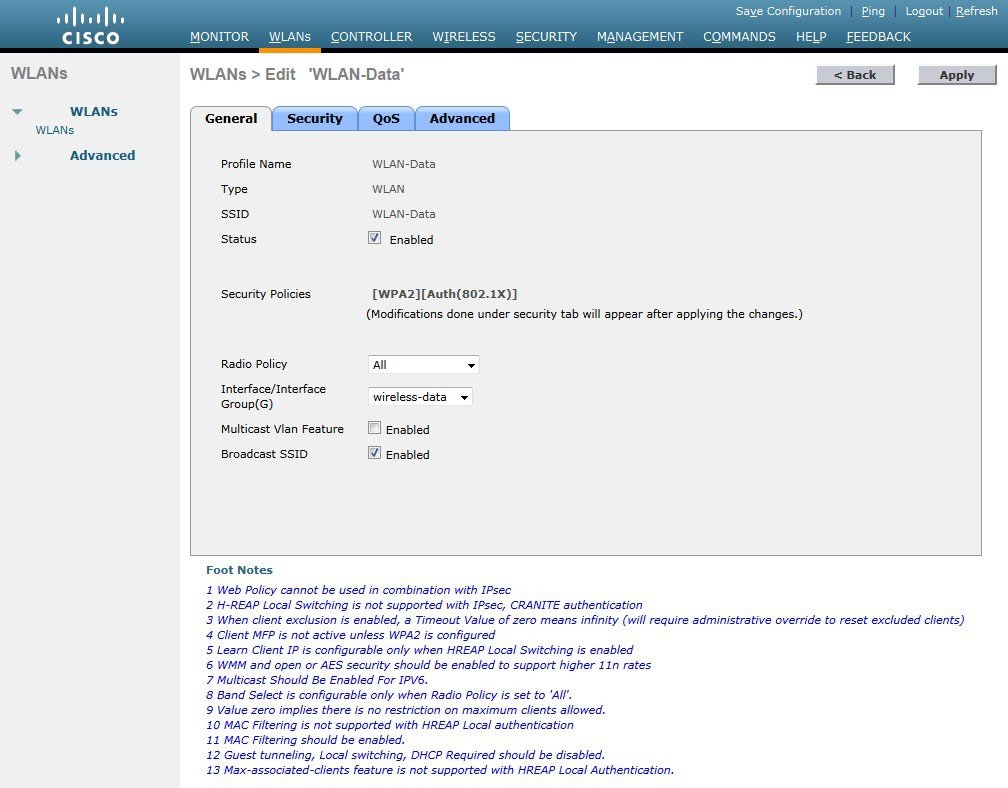Click Save Configuration link

pyautogui.click(x=789, y=11)
